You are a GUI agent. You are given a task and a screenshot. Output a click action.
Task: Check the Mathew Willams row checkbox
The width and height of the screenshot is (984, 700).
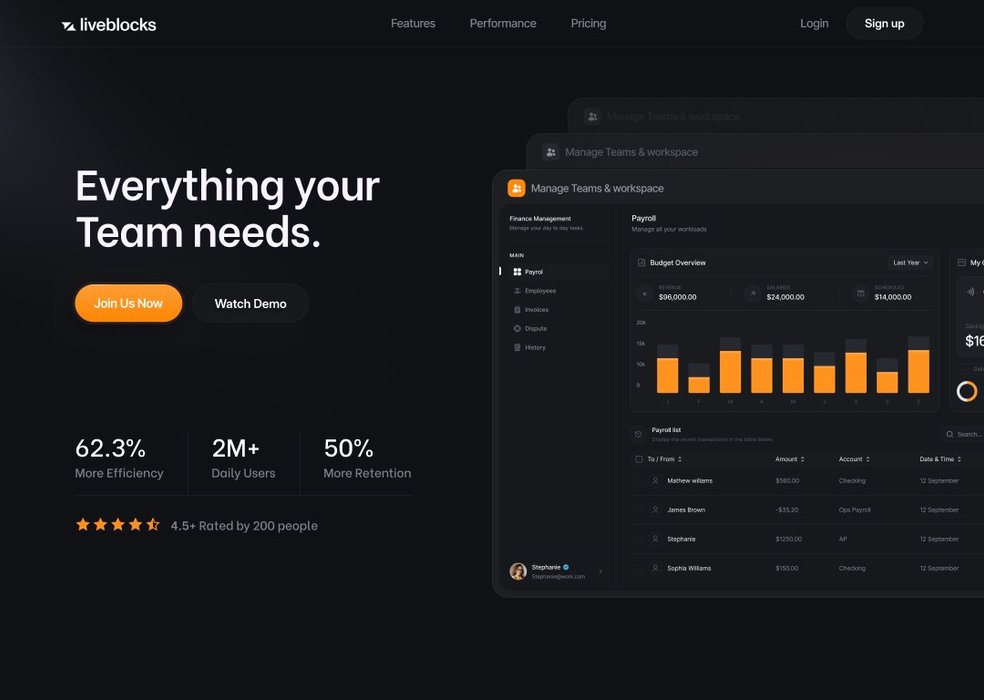click(639, 481)
